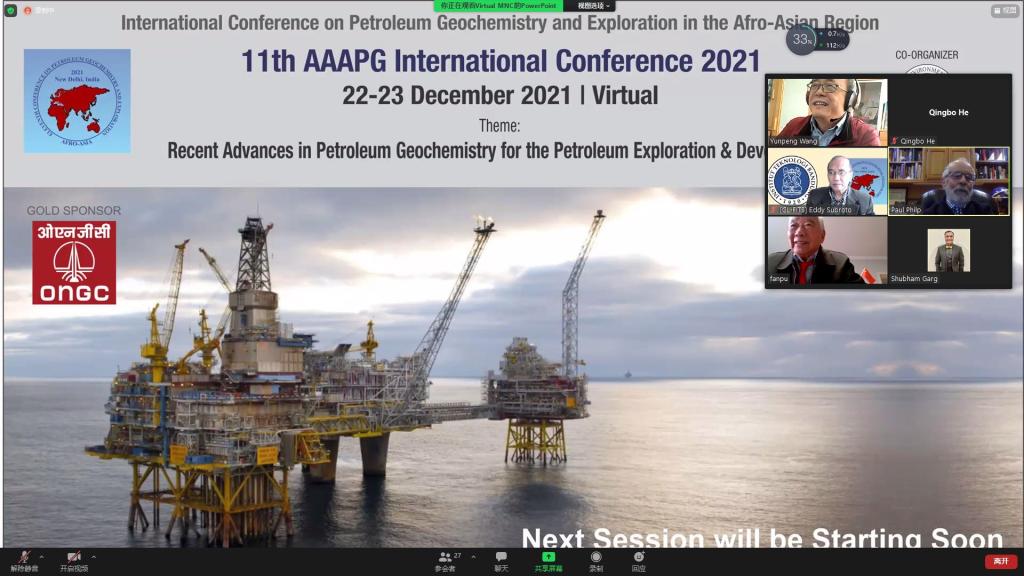The height and width of the screenshot is (576, 1024).
Task: Open the Chat panel
Action: 501,559
